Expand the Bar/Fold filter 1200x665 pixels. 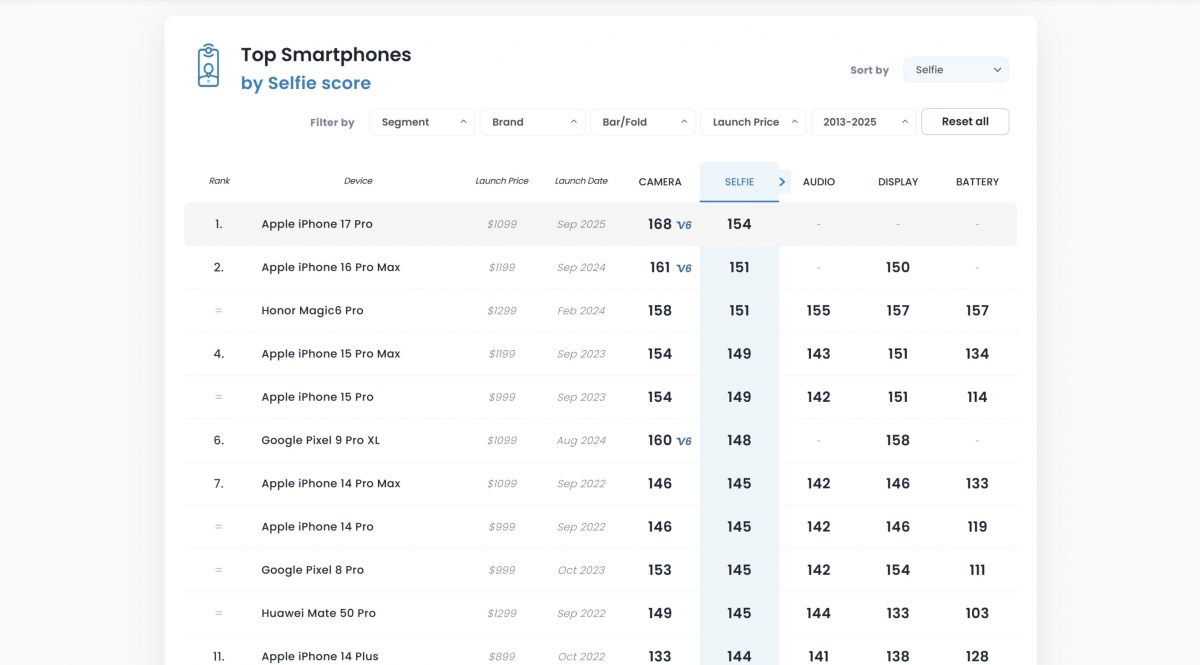click(642, 122)
